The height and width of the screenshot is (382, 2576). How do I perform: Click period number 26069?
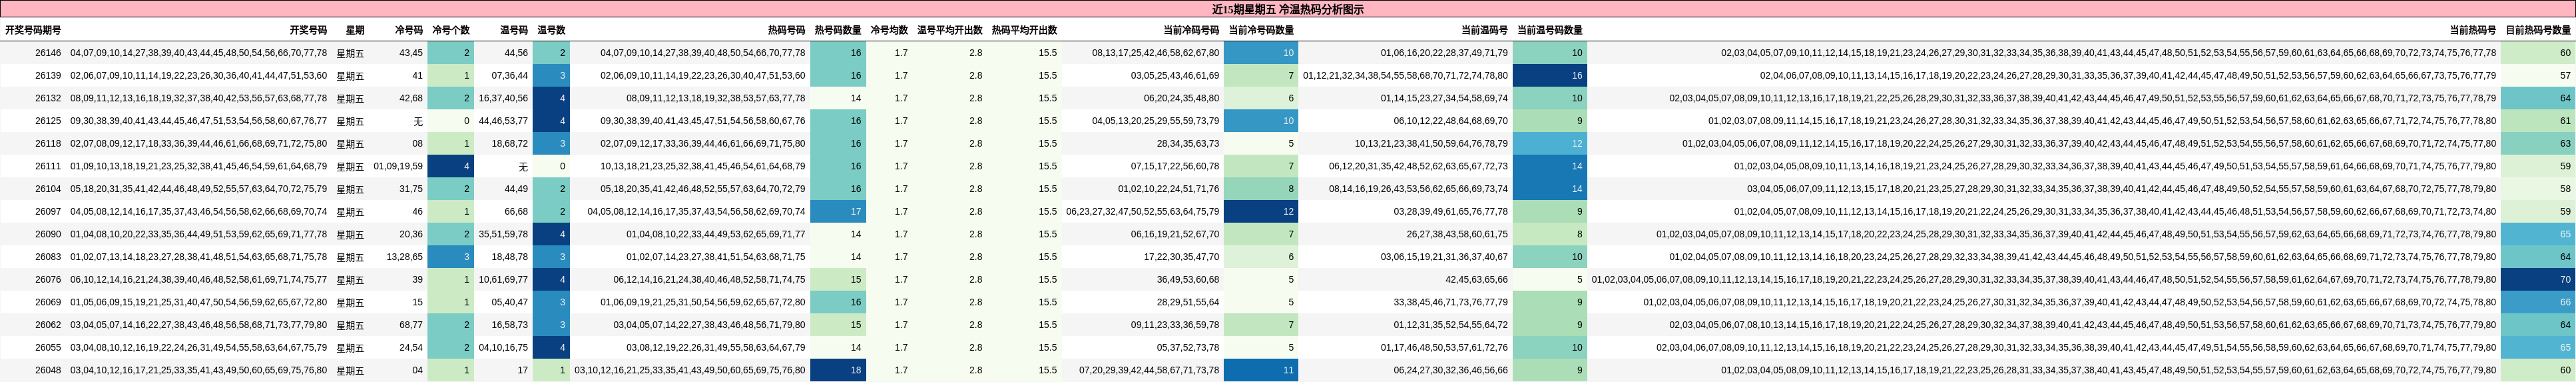click(48, 302)
